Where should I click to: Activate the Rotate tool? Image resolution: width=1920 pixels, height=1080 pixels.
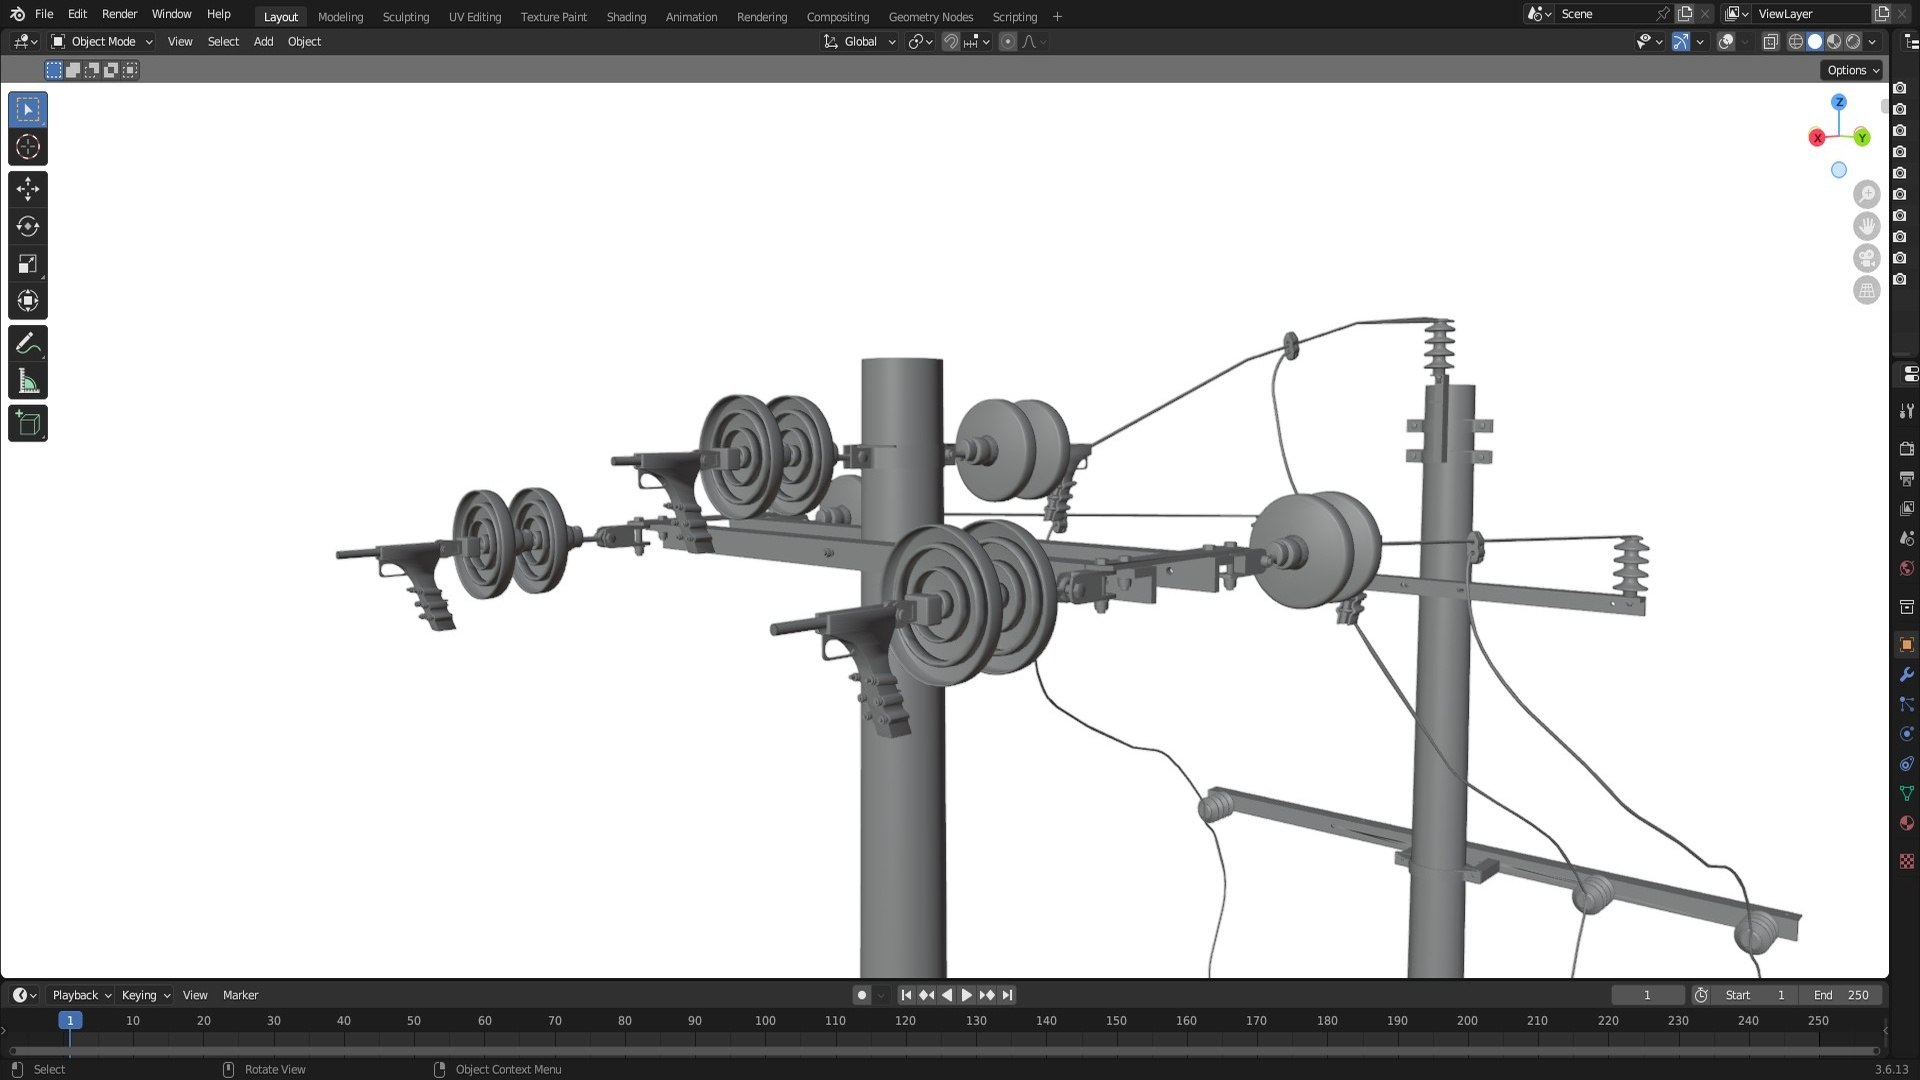[28, 226]
